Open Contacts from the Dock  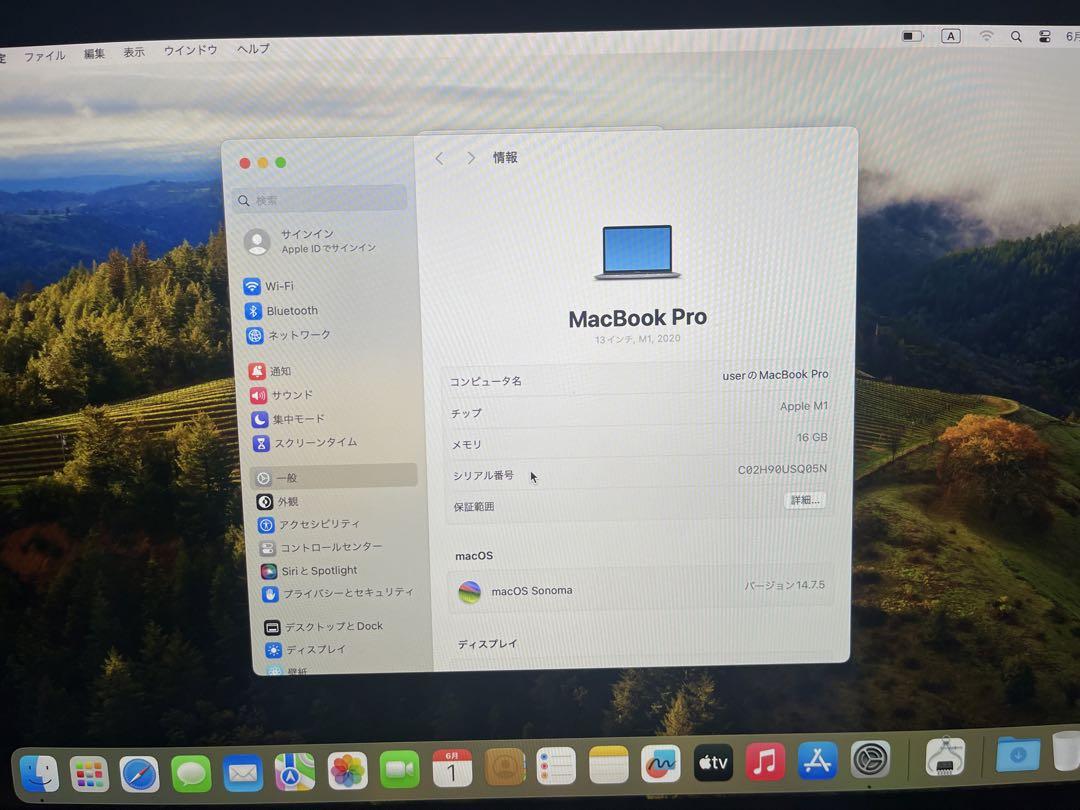(505, 767)
